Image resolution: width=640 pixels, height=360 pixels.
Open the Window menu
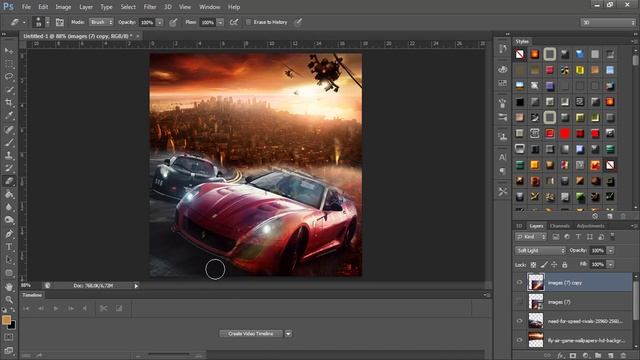click(x=209, y=7)
